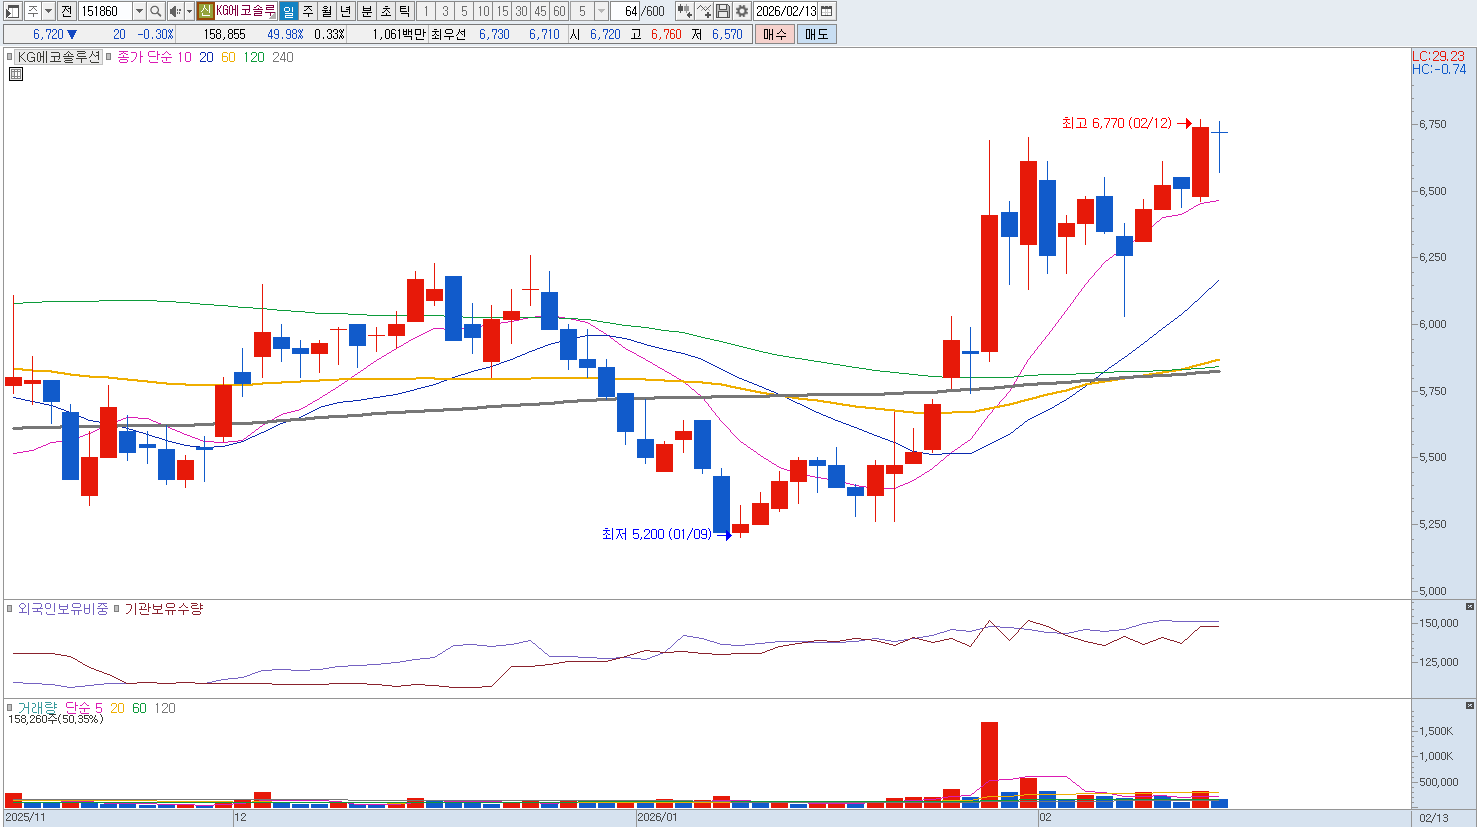Open chart settings gear icon
This screenshot has width=1477, height=827.
[x=742, y=11]
